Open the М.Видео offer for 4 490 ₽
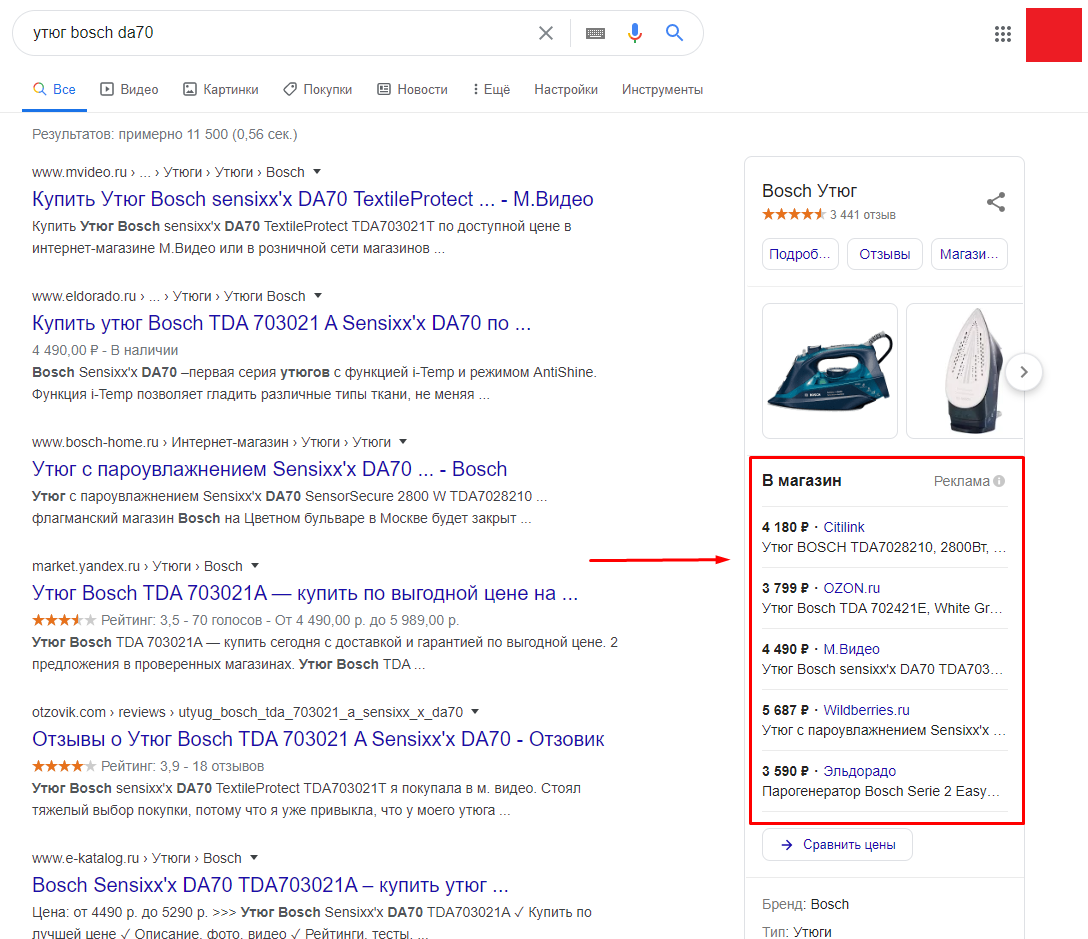This screenshot has width=1088, height=939. 851,649
